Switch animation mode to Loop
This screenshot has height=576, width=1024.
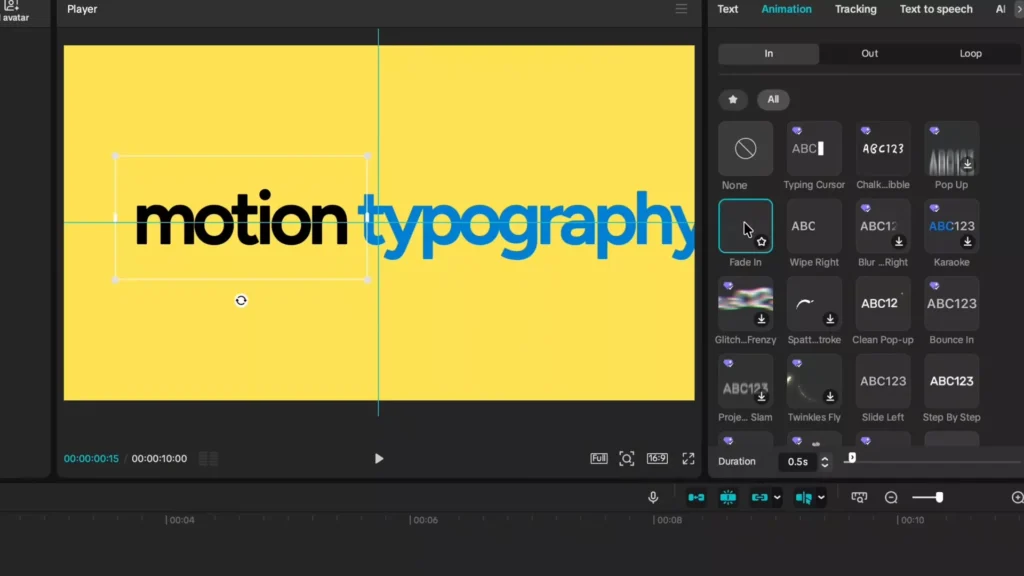(970, 53)
